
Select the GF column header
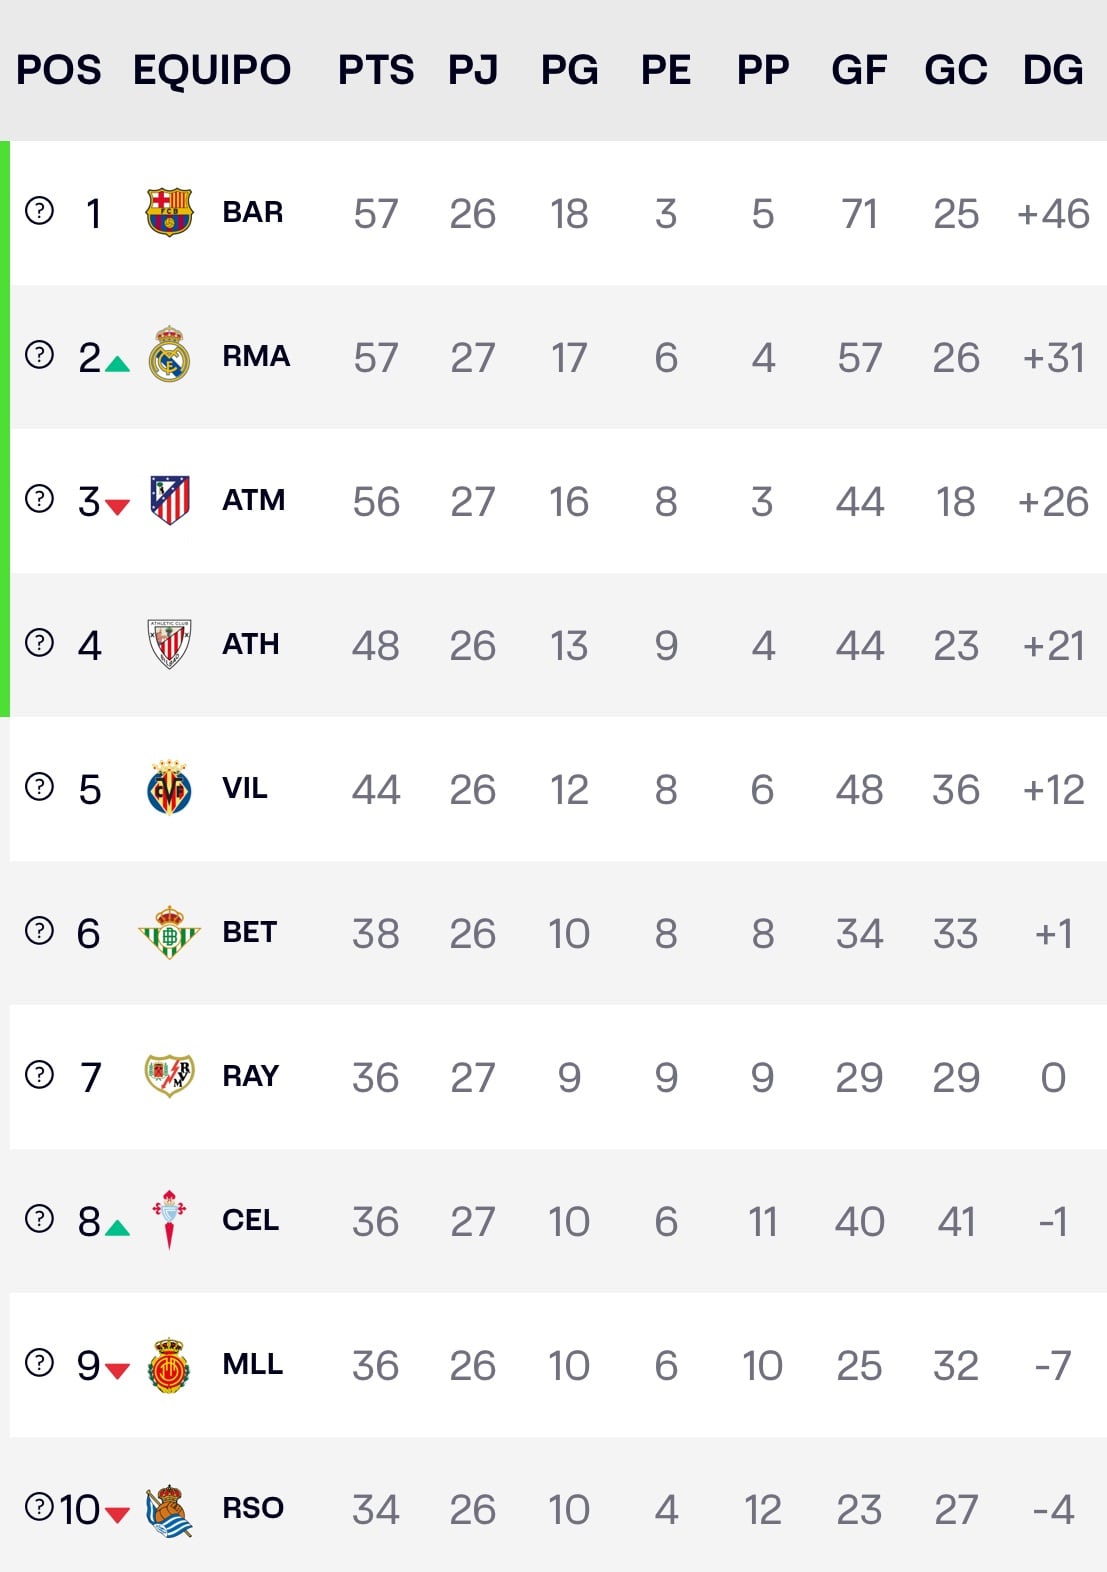(859, 70)
